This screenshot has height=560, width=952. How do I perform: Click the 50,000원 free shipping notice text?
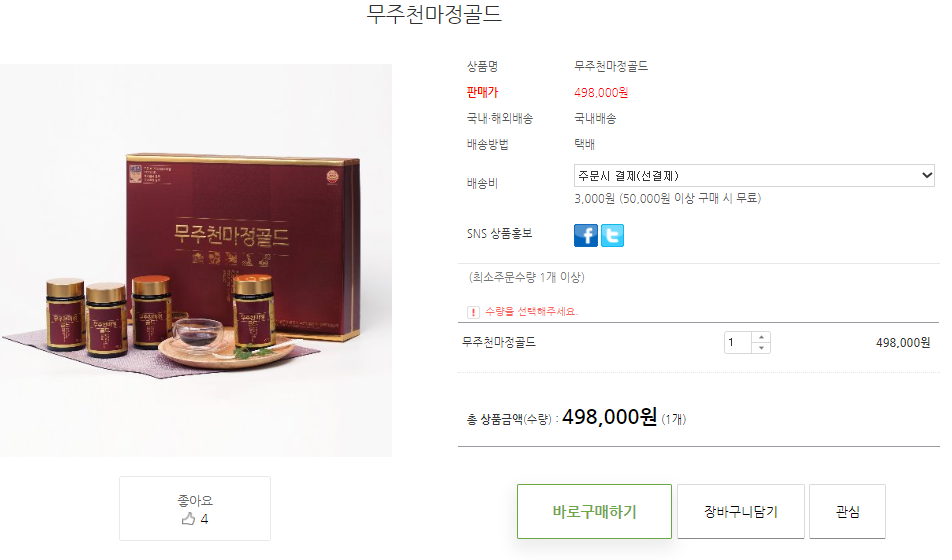coord(667,199)
